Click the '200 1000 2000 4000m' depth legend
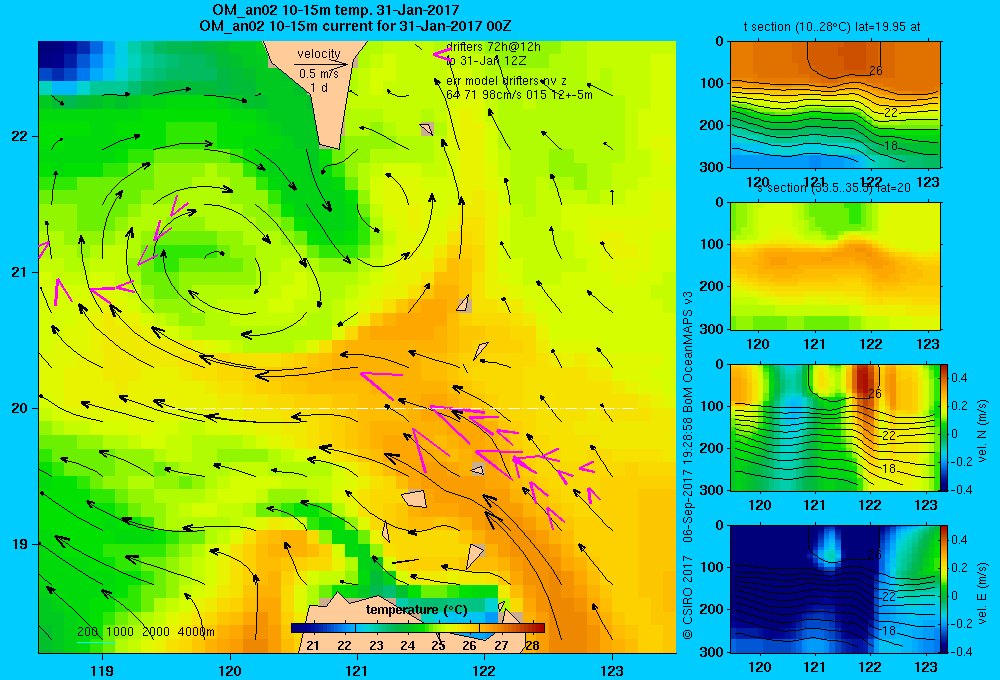The height and width of the screenshot is (680, 1000). pyautogui.click(x=145, y=632)
